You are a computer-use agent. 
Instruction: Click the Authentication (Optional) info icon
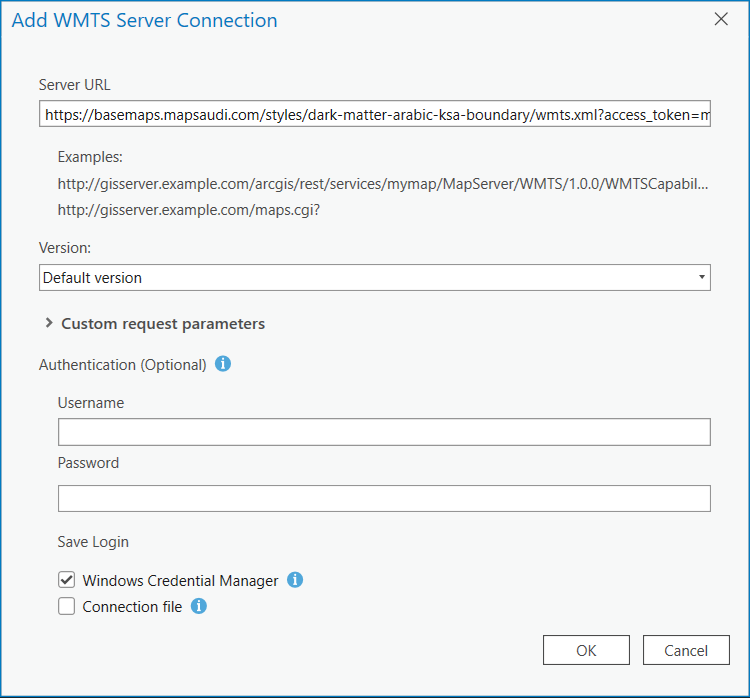coord(223,364)
